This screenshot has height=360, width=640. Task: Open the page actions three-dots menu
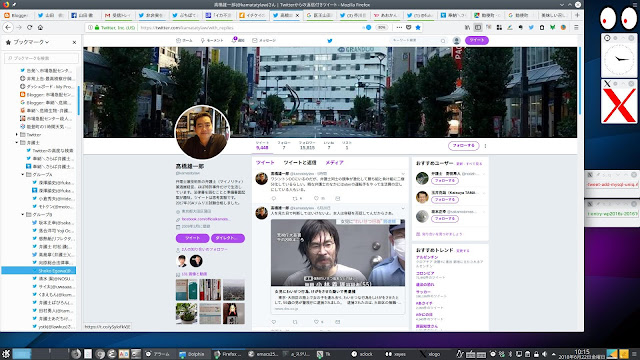pyautogui.click(x=399, y=27)
